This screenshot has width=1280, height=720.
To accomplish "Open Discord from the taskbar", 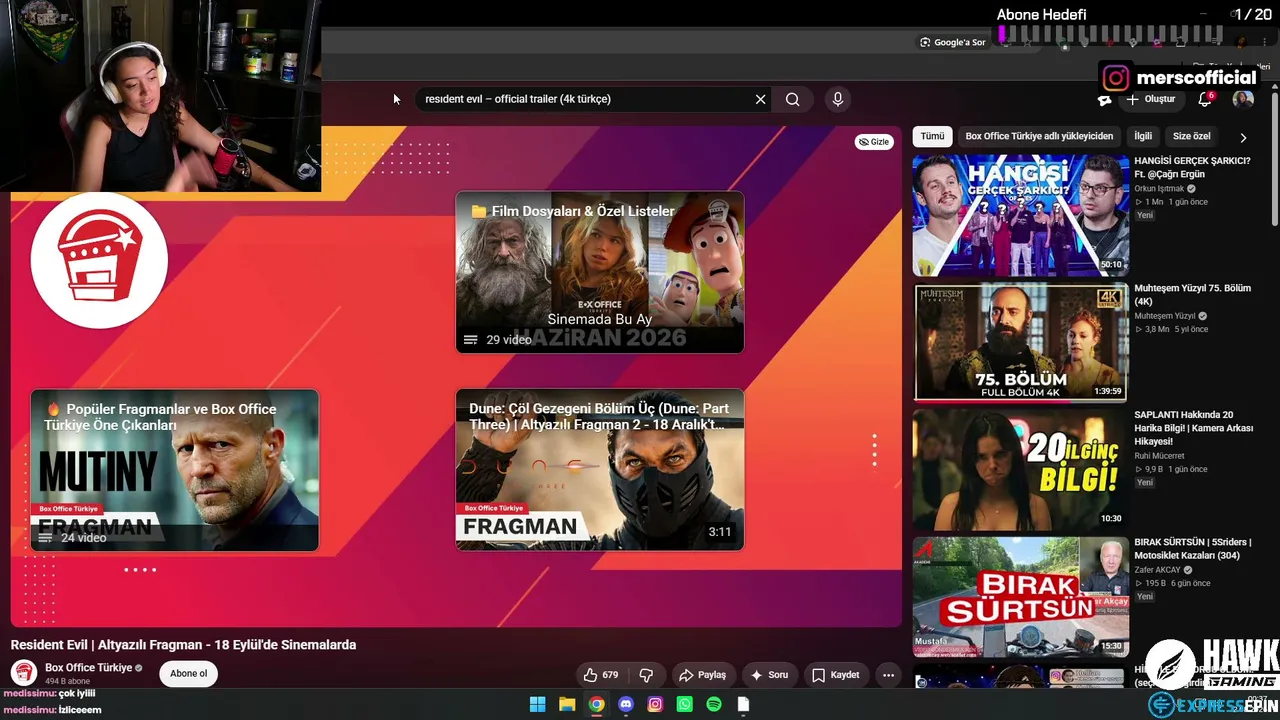I will 626,704.
